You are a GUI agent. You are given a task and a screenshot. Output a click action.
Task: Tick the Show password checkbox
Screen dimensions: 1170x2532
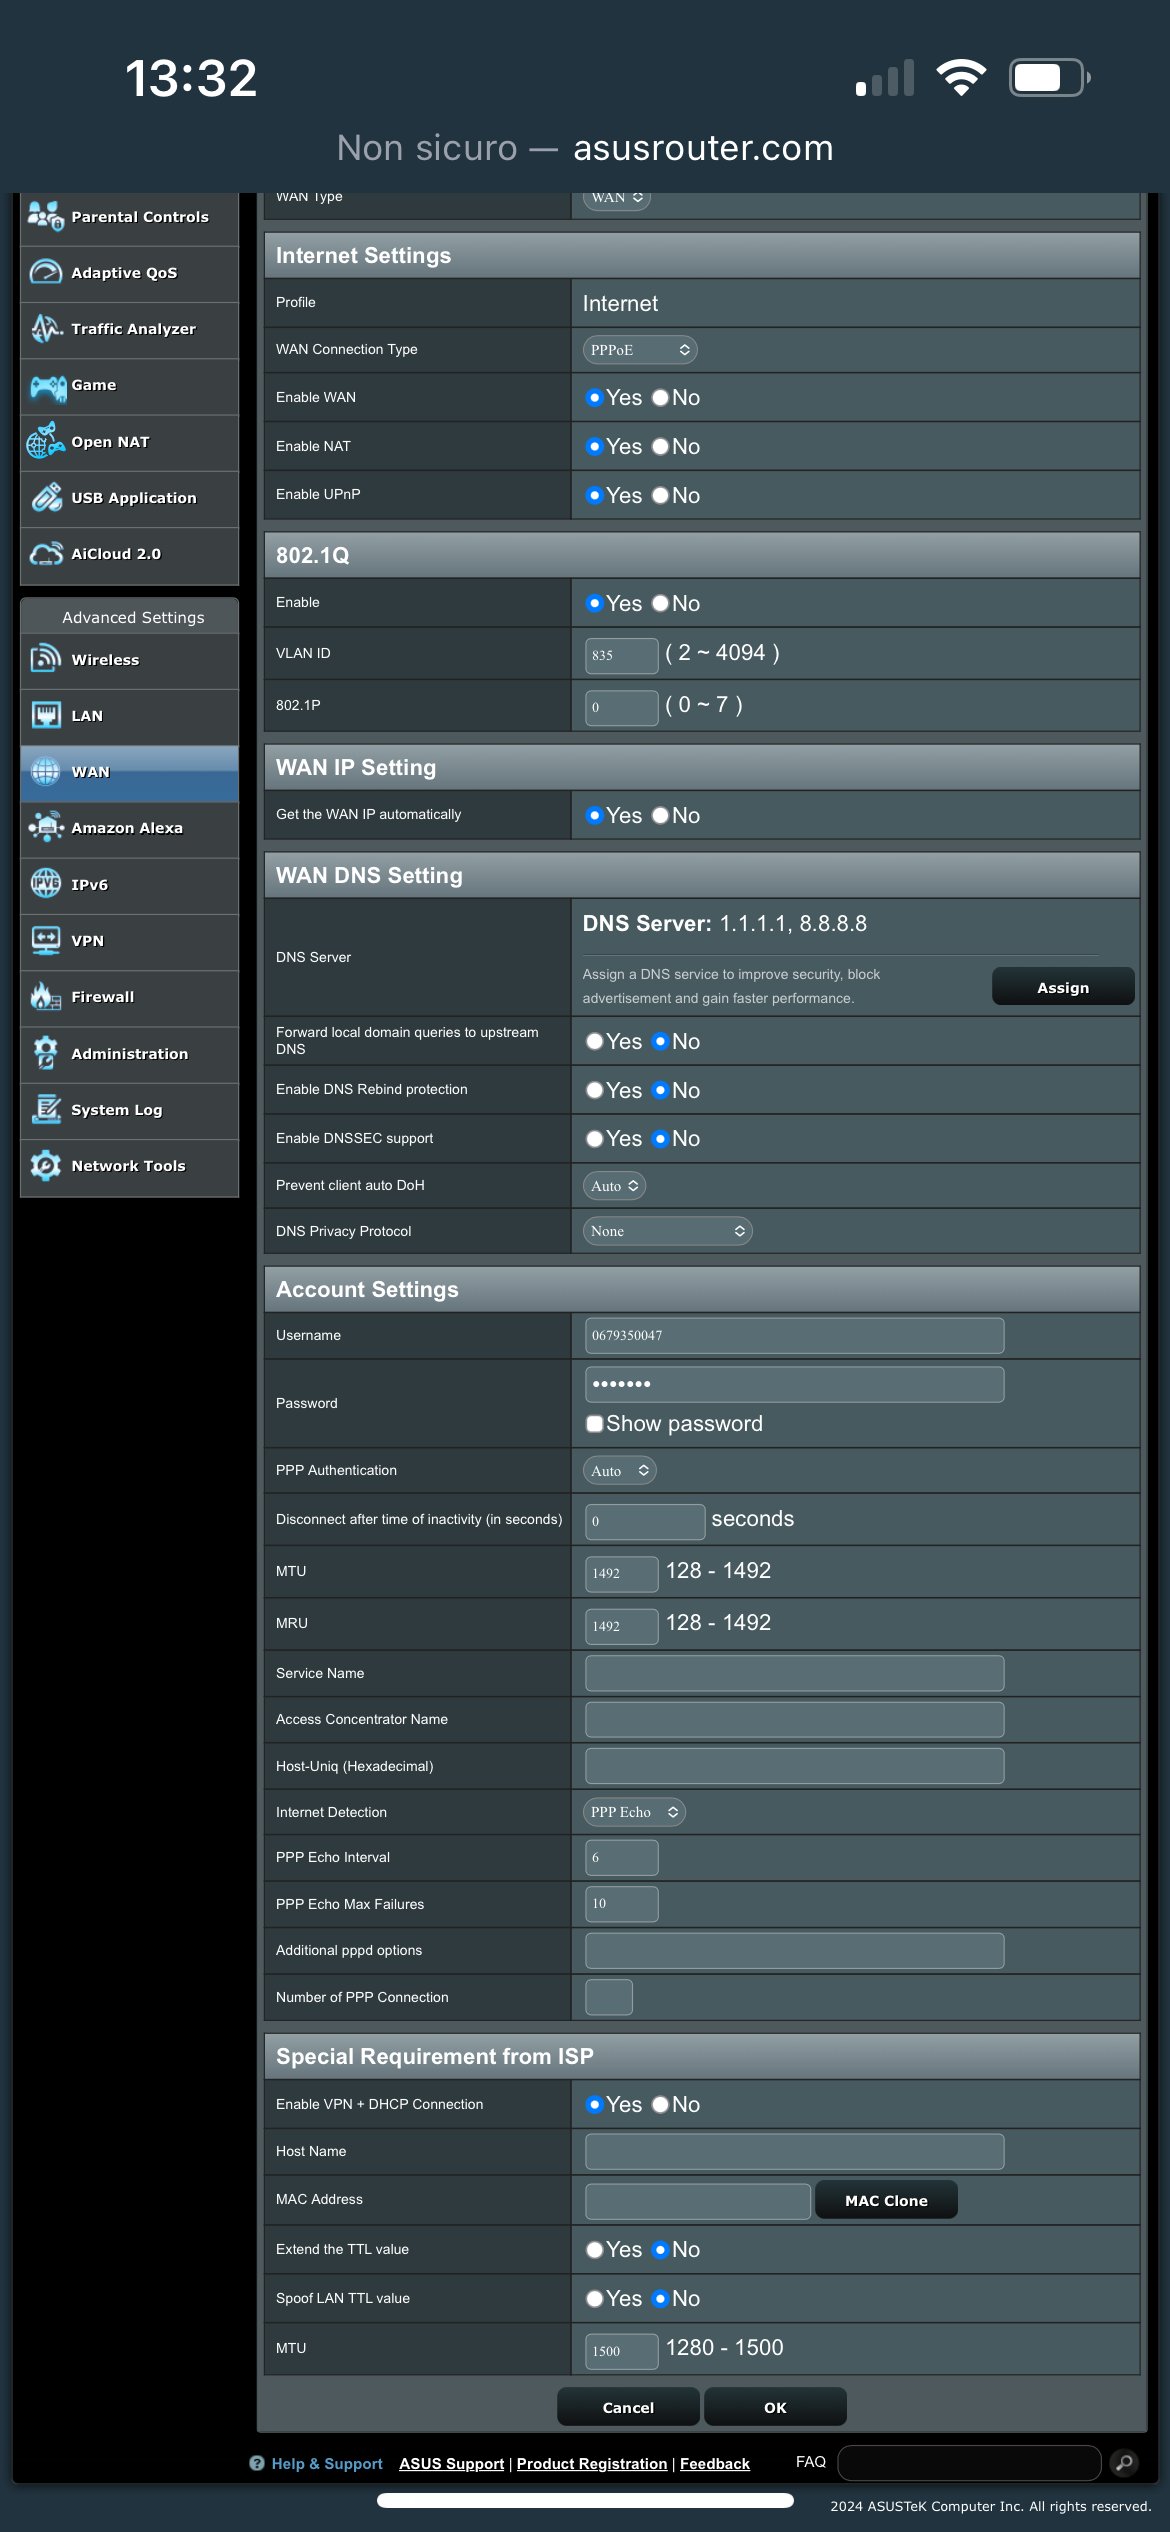point(595,1424)
